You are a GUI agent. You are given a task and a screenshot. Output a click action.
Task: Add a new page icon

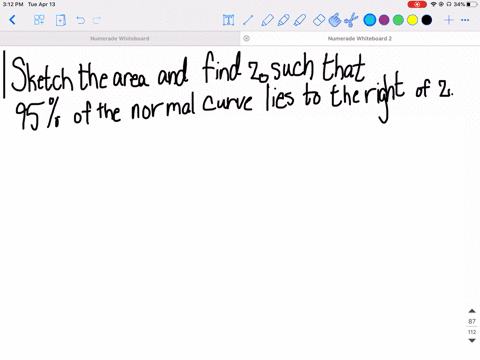pos(61,20)
